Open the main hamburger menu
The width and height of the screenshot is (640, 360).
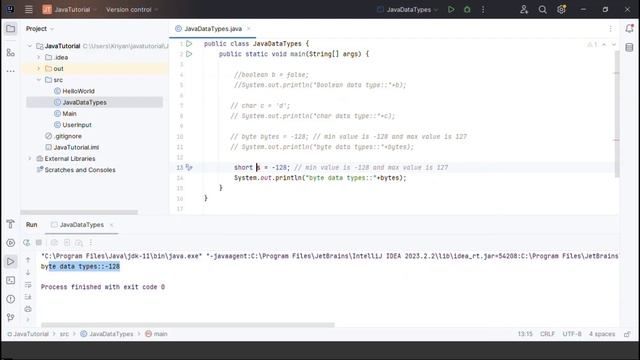29,9
